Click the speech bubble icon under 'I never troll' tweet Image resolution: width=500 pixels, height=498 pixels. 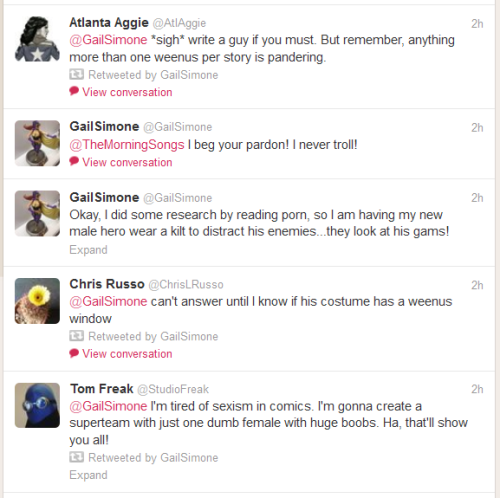[74, 161]
